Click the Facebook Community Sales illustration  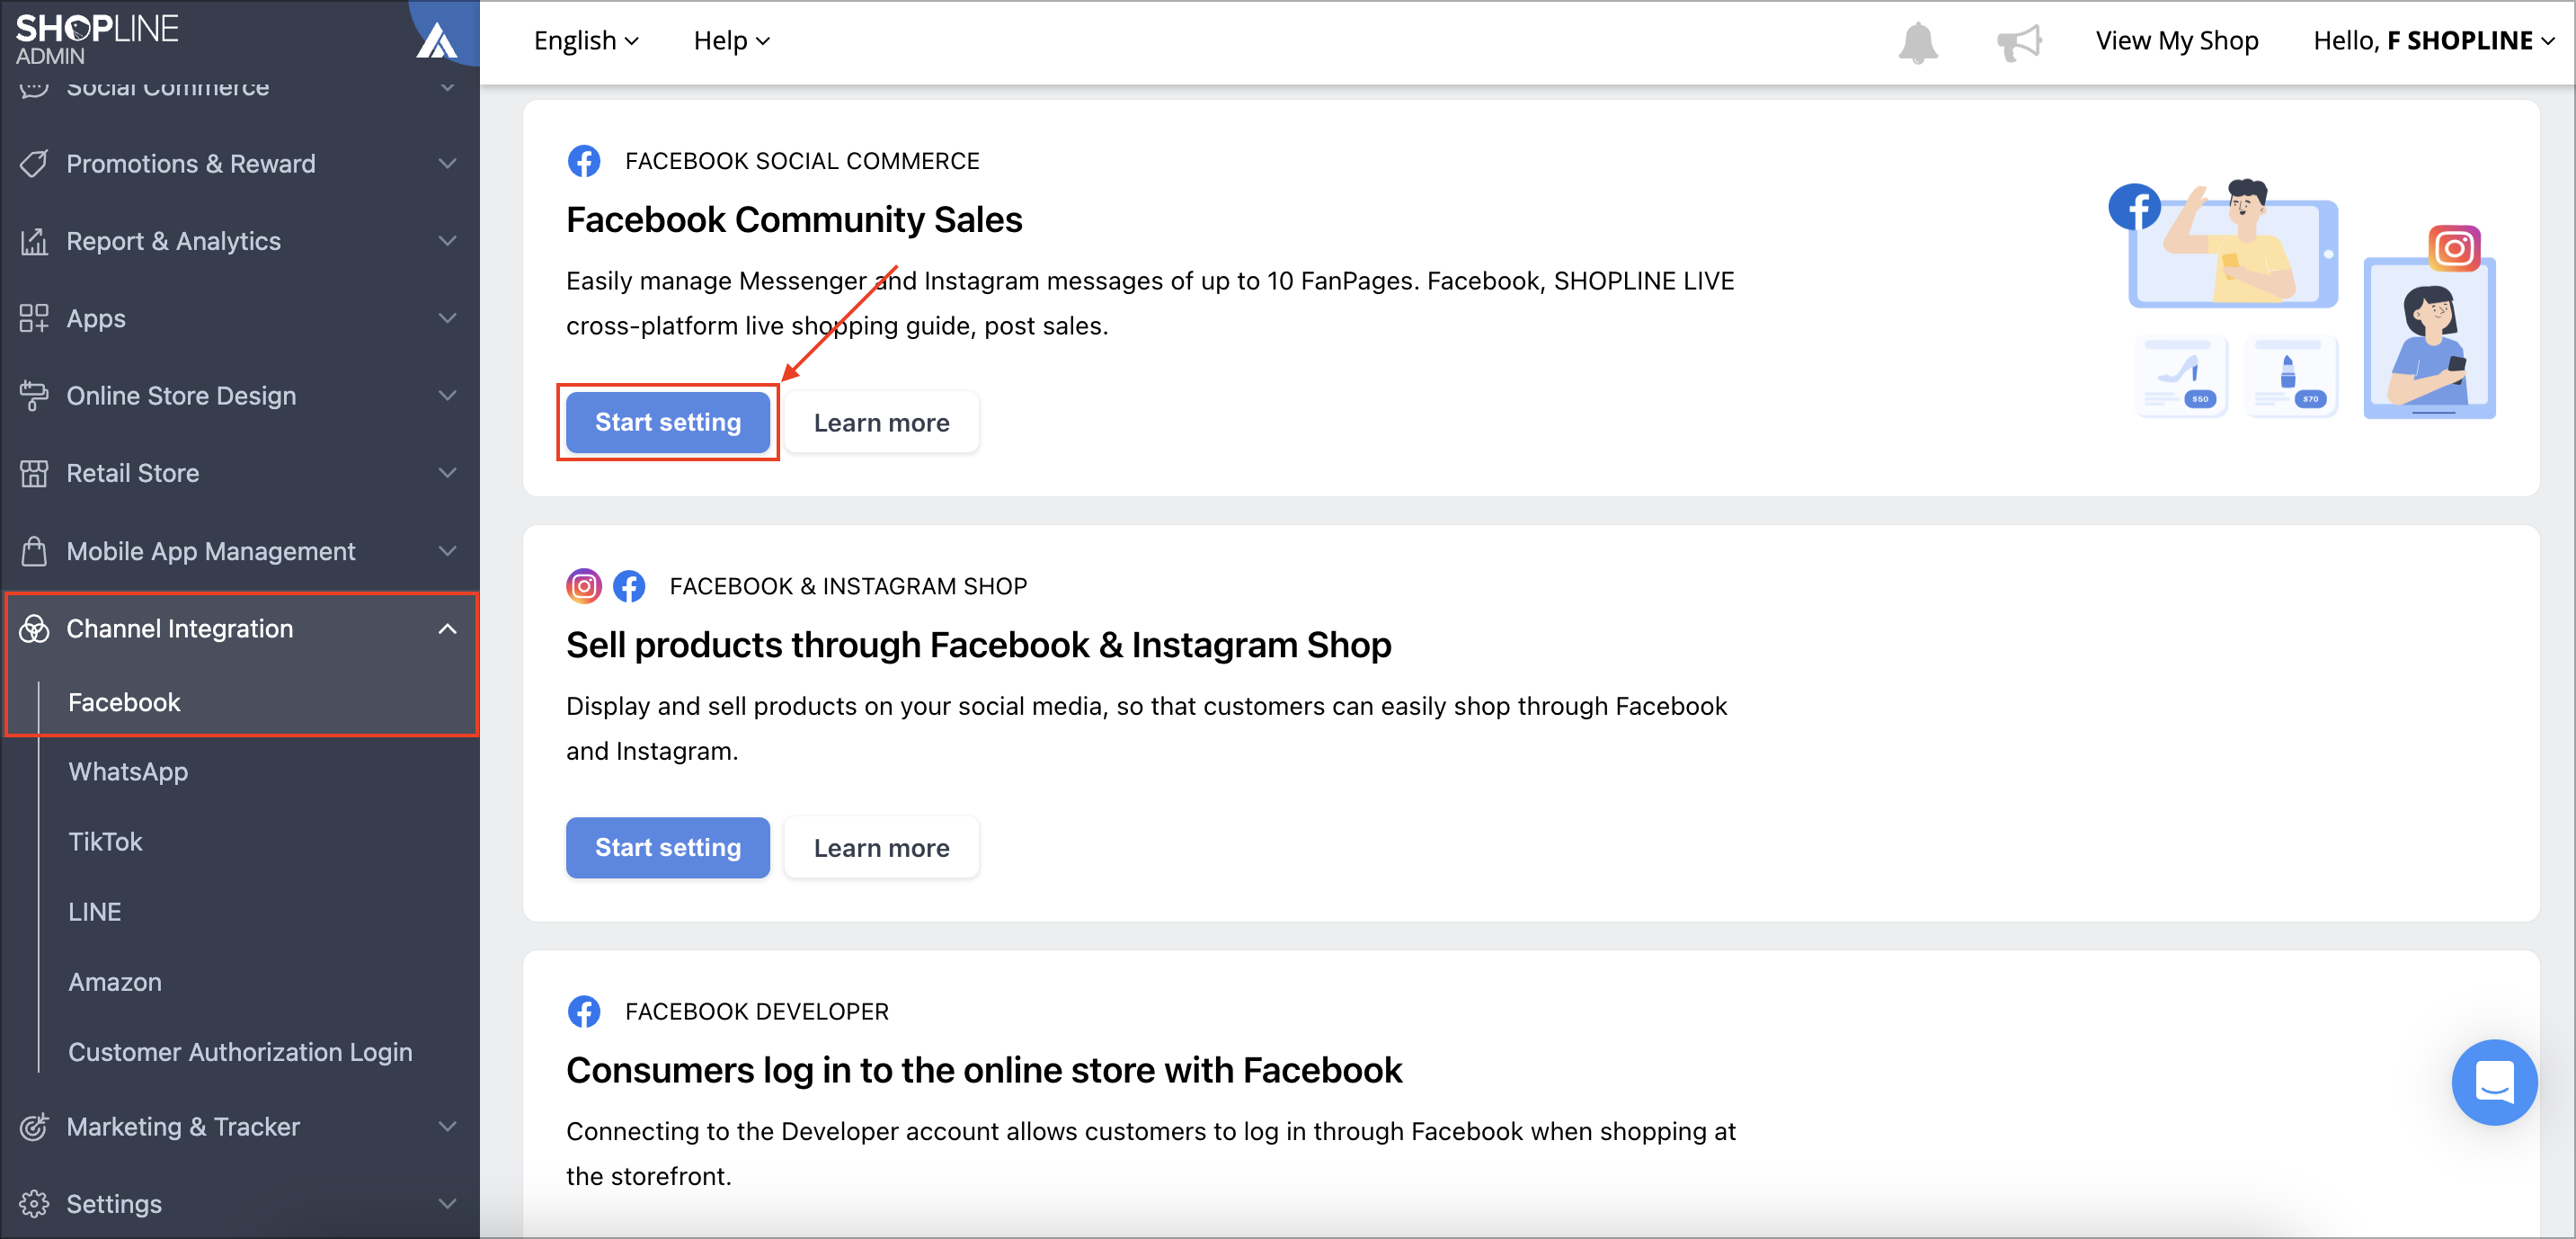(2303, 300)
